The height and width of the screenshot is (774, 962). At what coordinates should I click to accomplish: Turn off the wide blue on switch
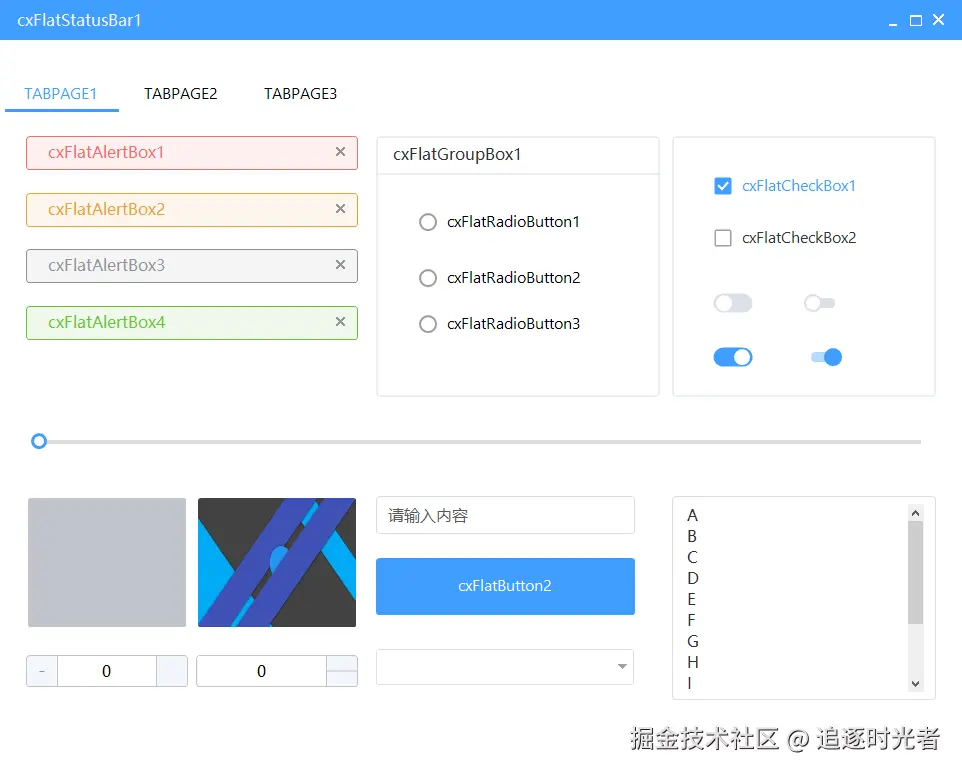click(733, 357)
